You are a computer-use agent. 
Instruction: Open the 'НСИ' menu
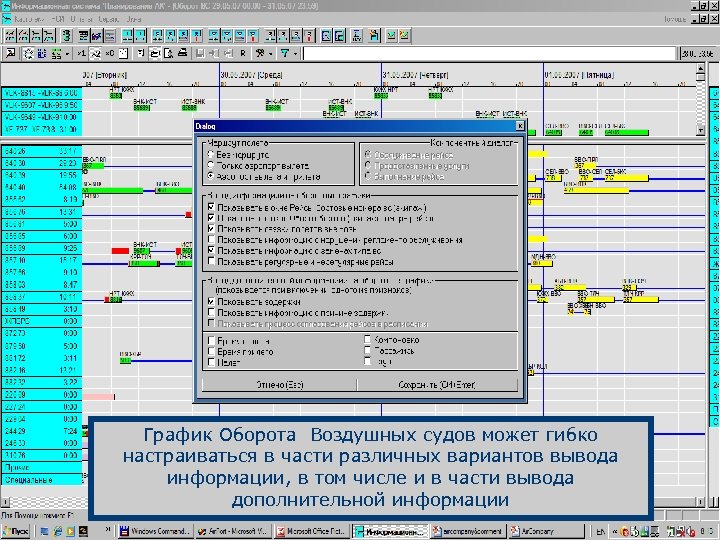(58, 19)
